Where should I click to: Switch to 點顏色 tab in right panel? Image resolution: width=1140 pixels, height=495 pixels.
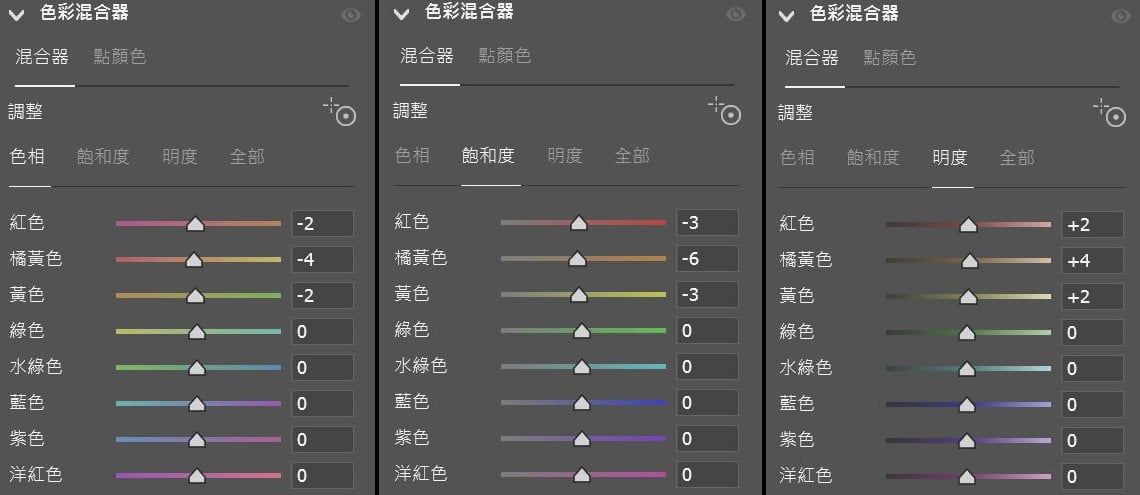[890, 57]
